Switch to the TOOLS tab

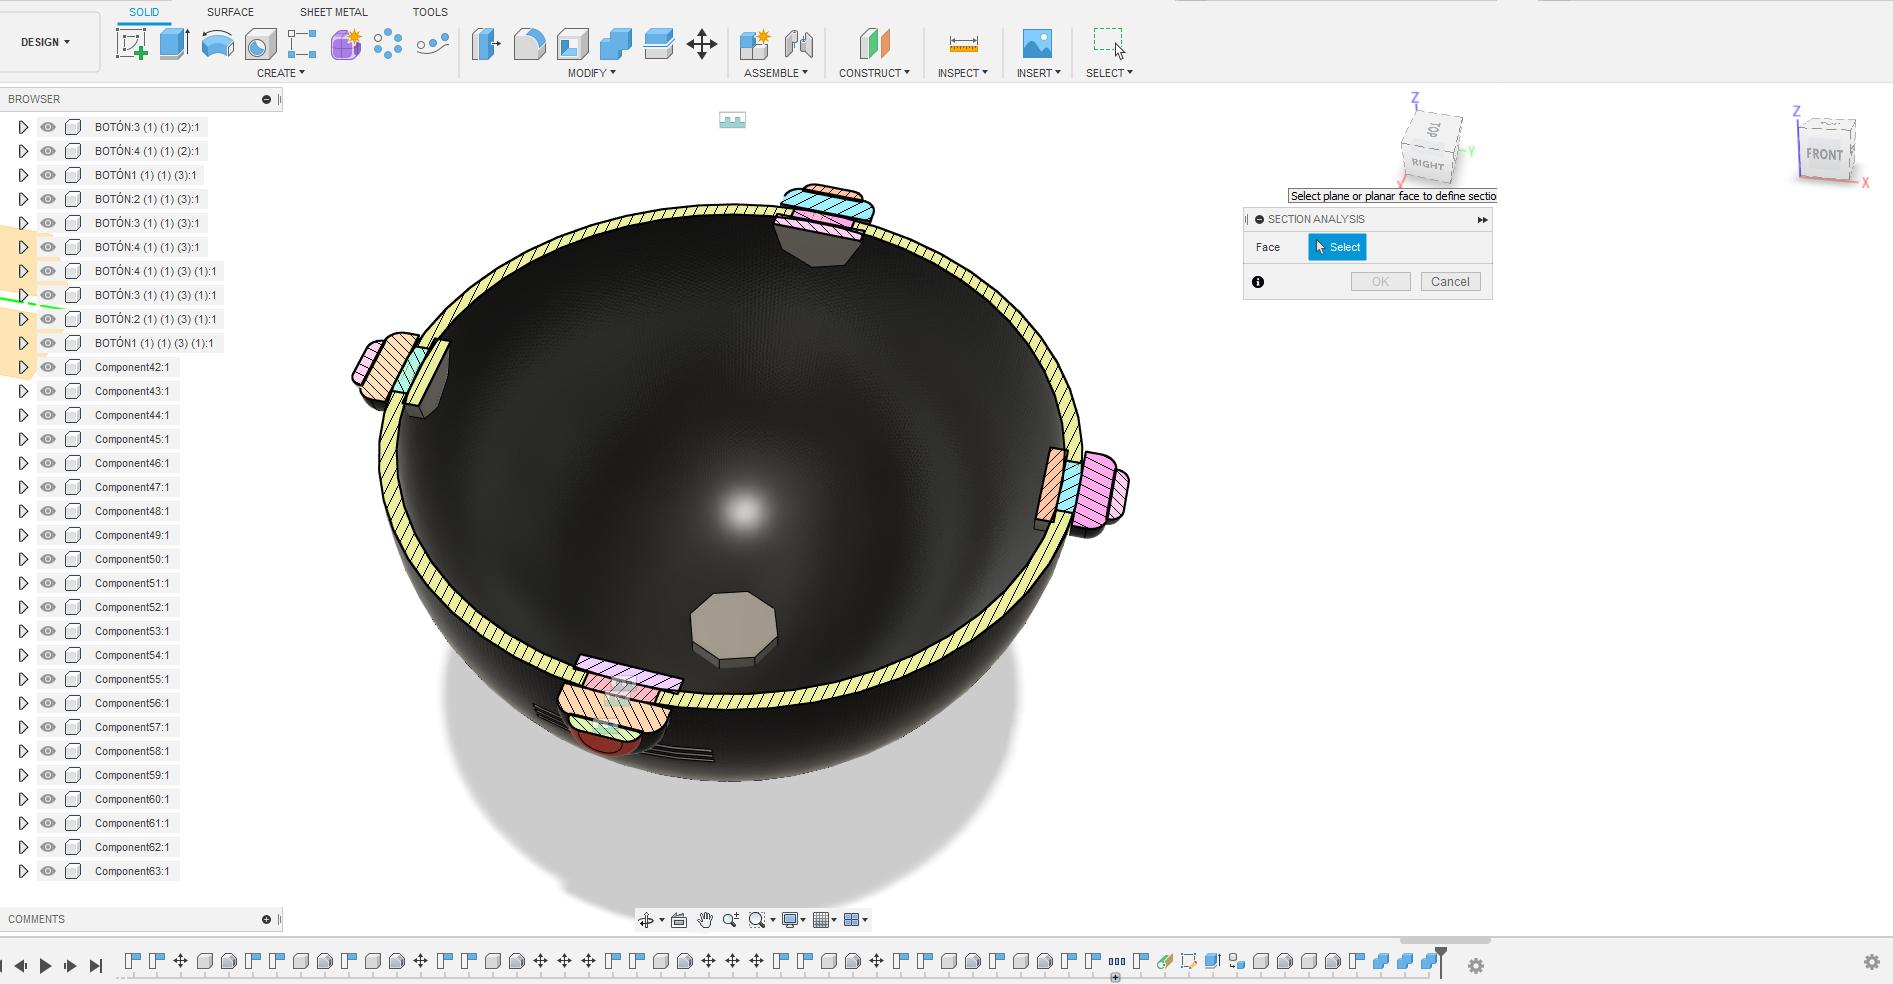[430, 12]
